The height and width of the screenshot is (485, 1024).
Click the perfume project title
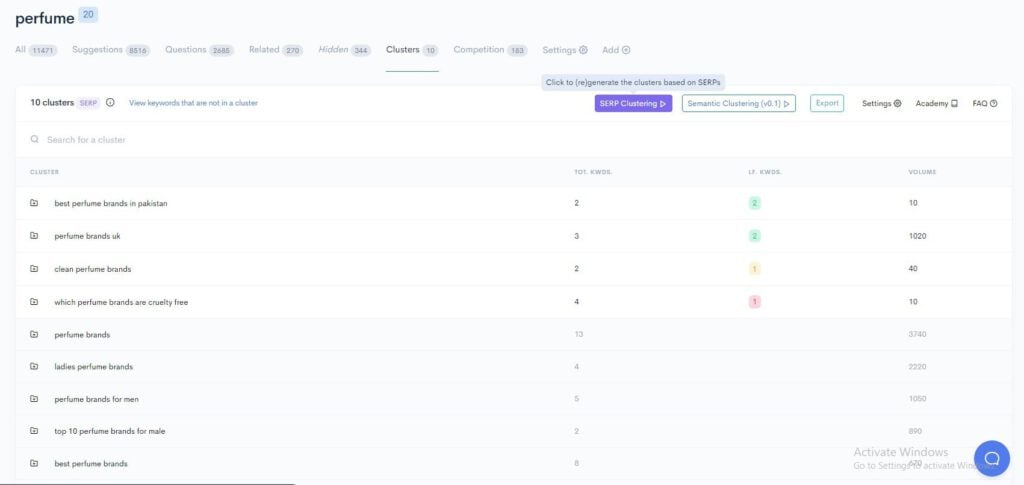click(44, 19)
